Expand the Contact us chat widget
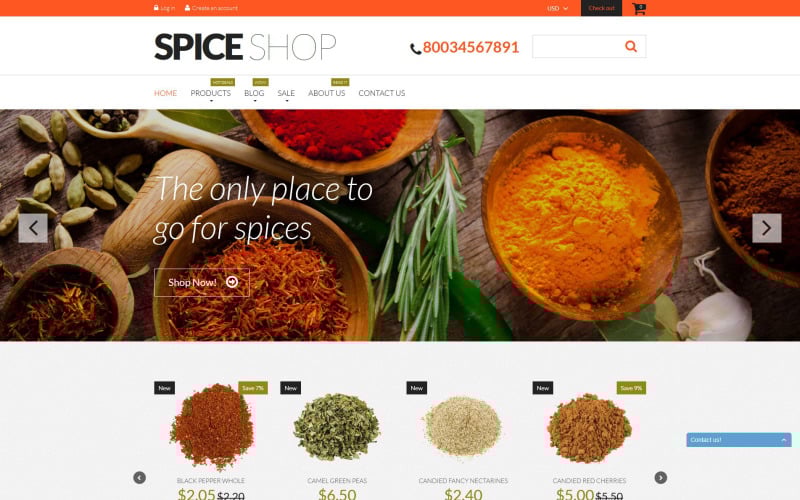Screen dimensions: 800x500 point(739,440)
